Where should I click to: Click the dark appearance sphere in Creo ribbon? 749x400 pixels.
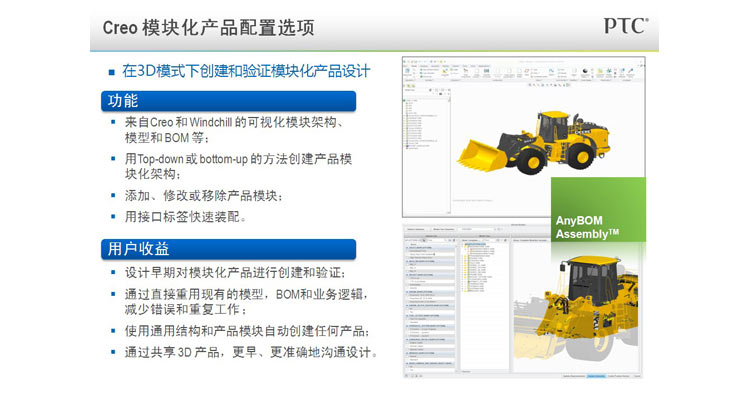click(x=585, y=71)
